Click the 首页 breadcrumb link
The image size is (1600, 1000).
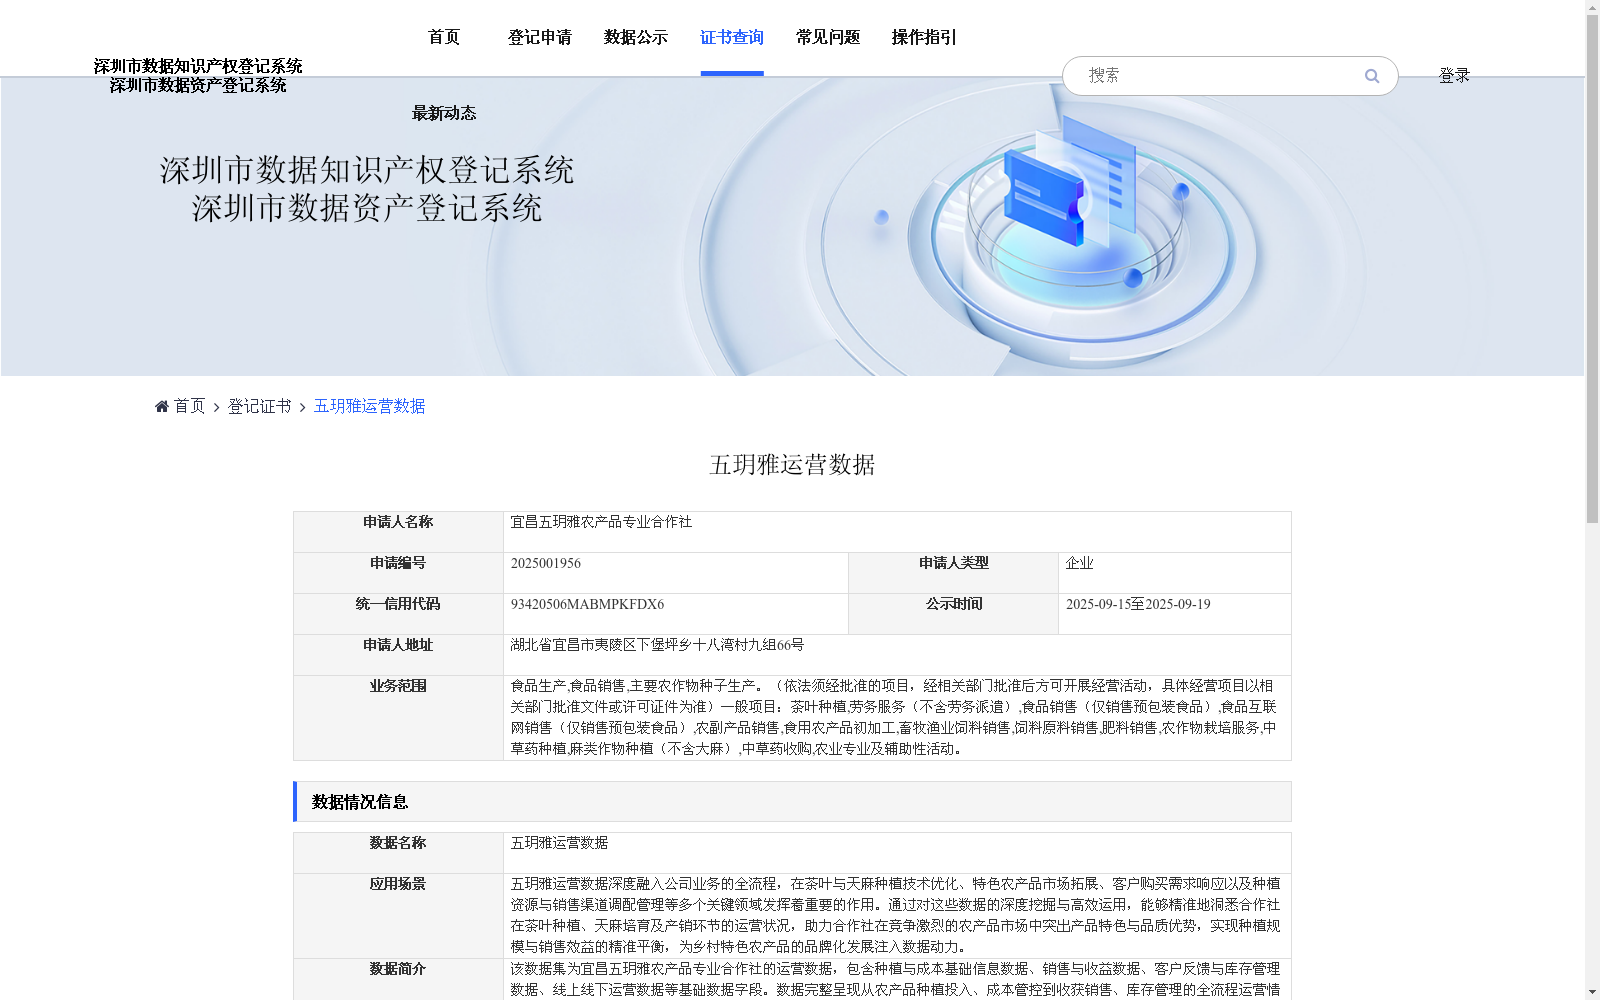189,406
